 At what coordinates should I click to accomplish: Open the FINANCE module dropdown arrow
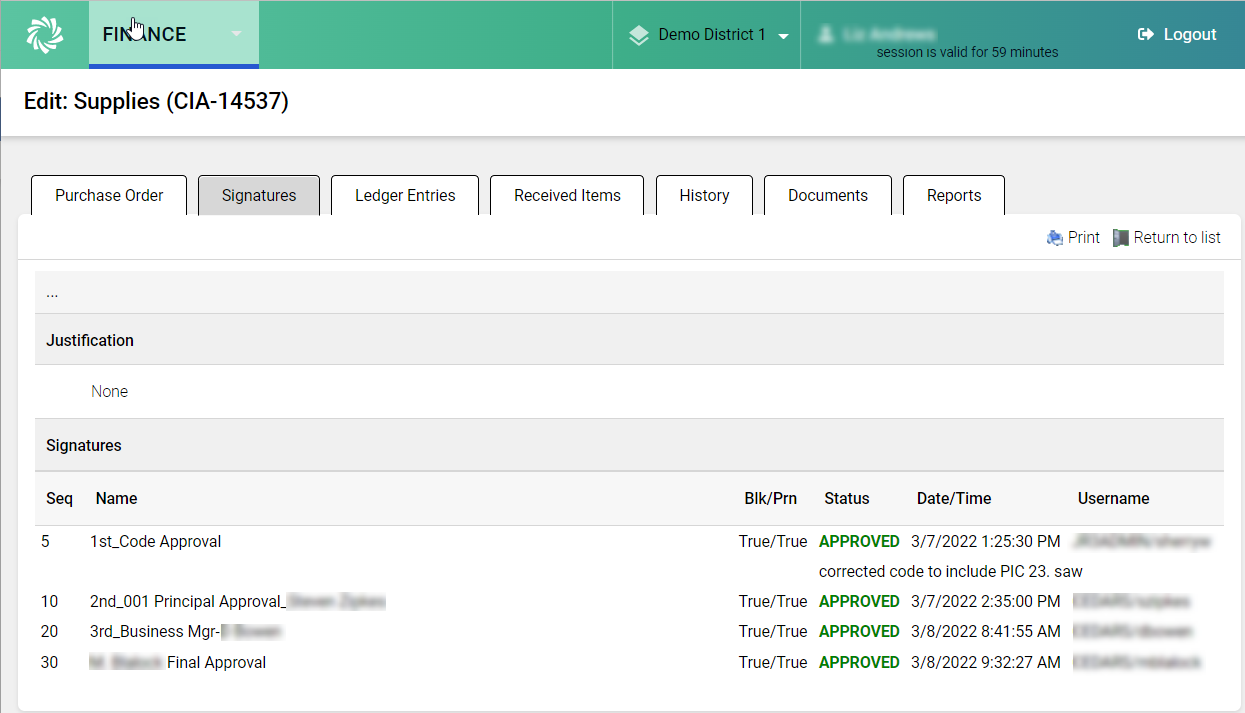(x=237, y=34)
